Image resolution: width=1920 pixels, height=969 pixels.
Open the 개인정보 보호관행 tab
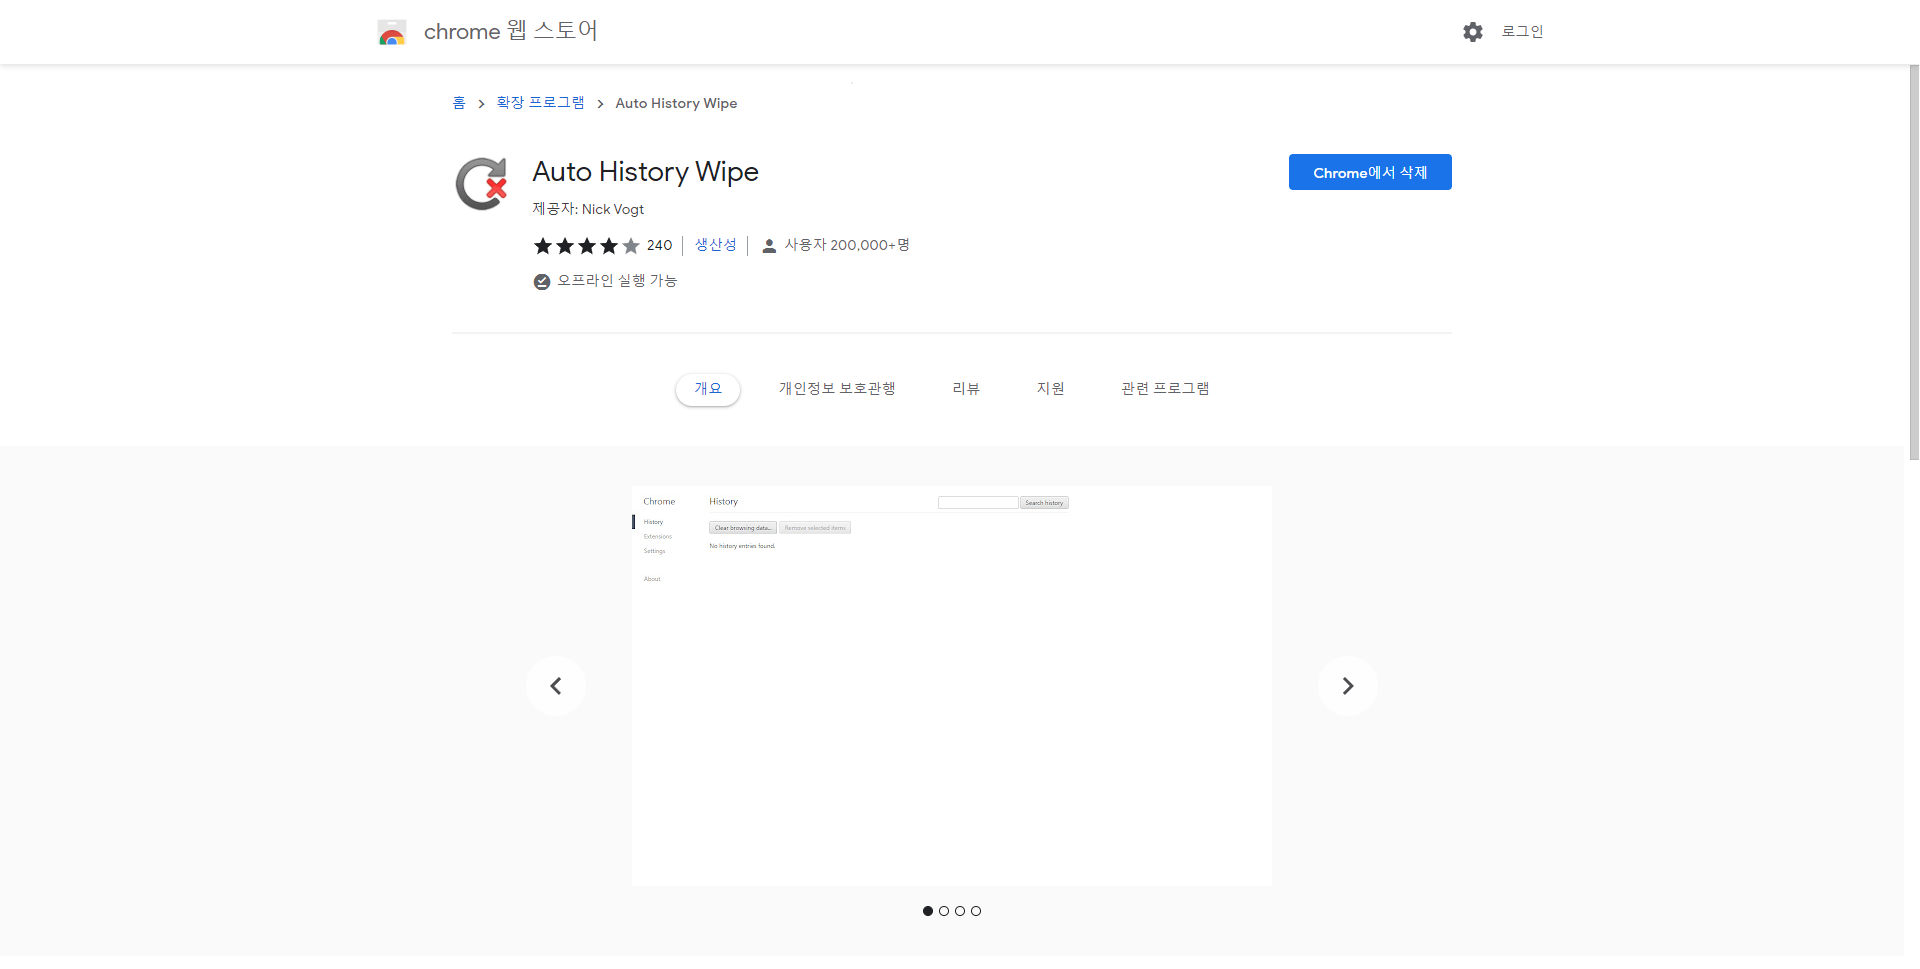837,389
